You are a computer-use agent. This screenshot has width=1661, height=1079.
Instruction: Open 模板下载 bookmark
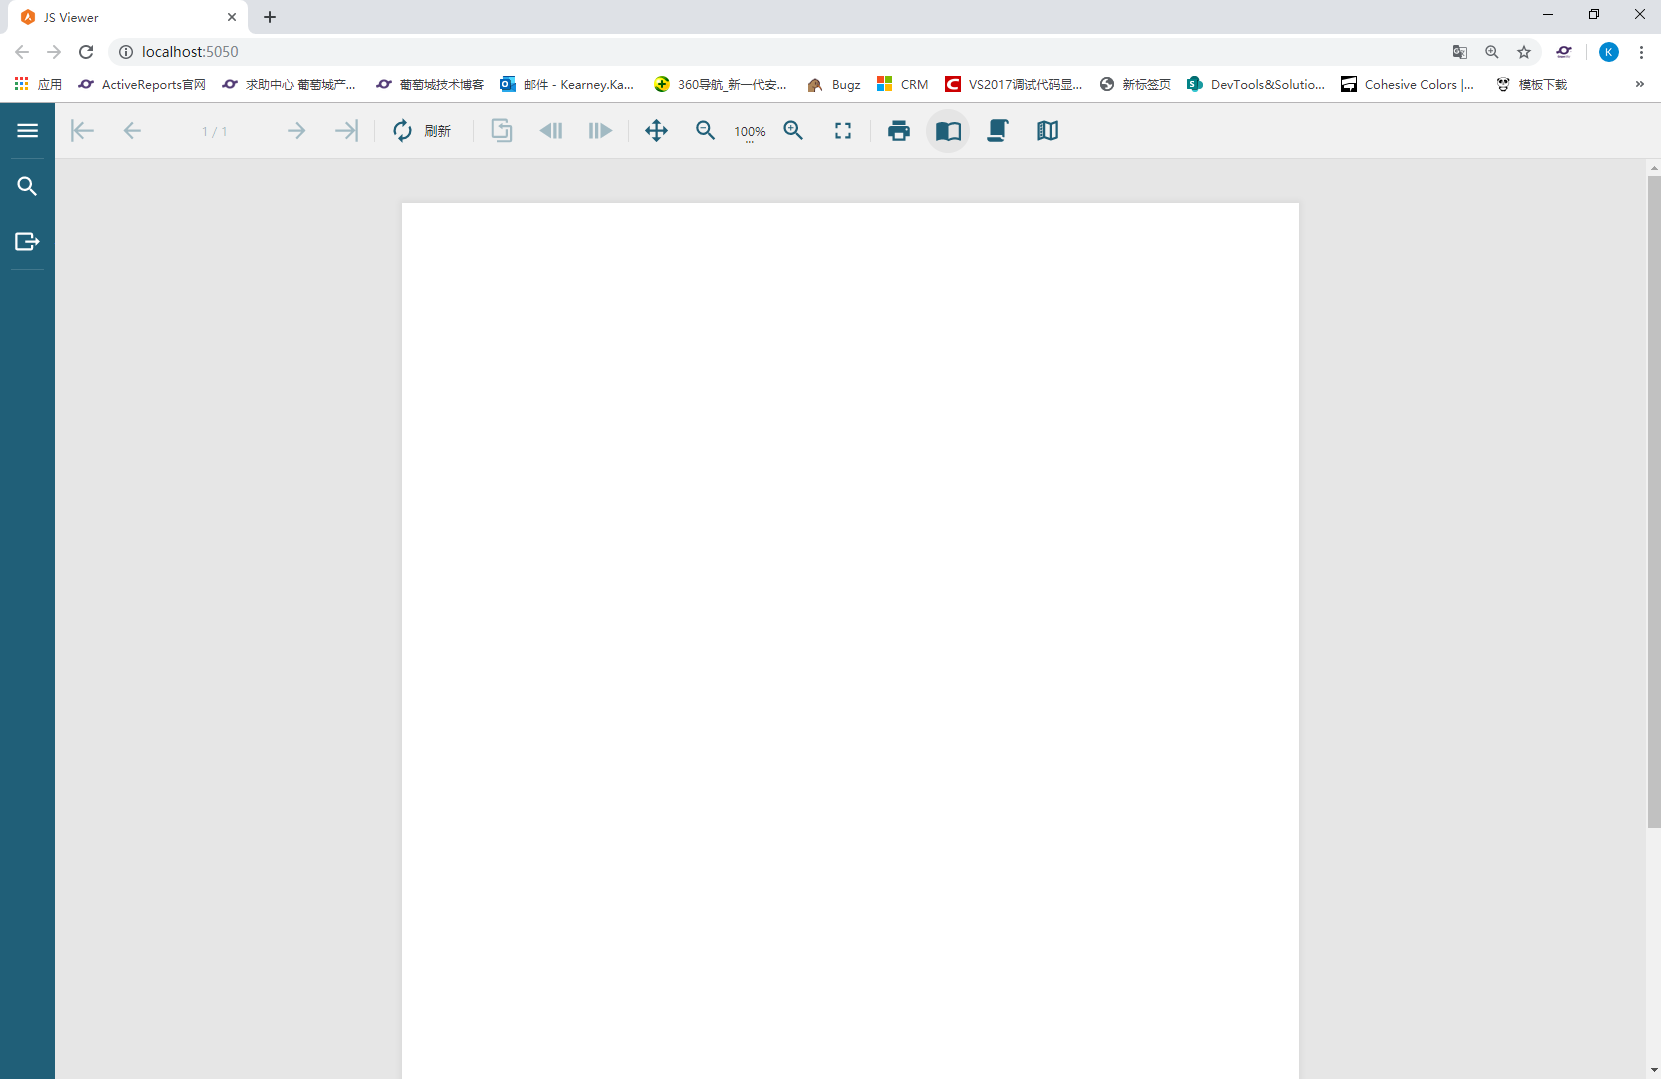[1532, 84]
